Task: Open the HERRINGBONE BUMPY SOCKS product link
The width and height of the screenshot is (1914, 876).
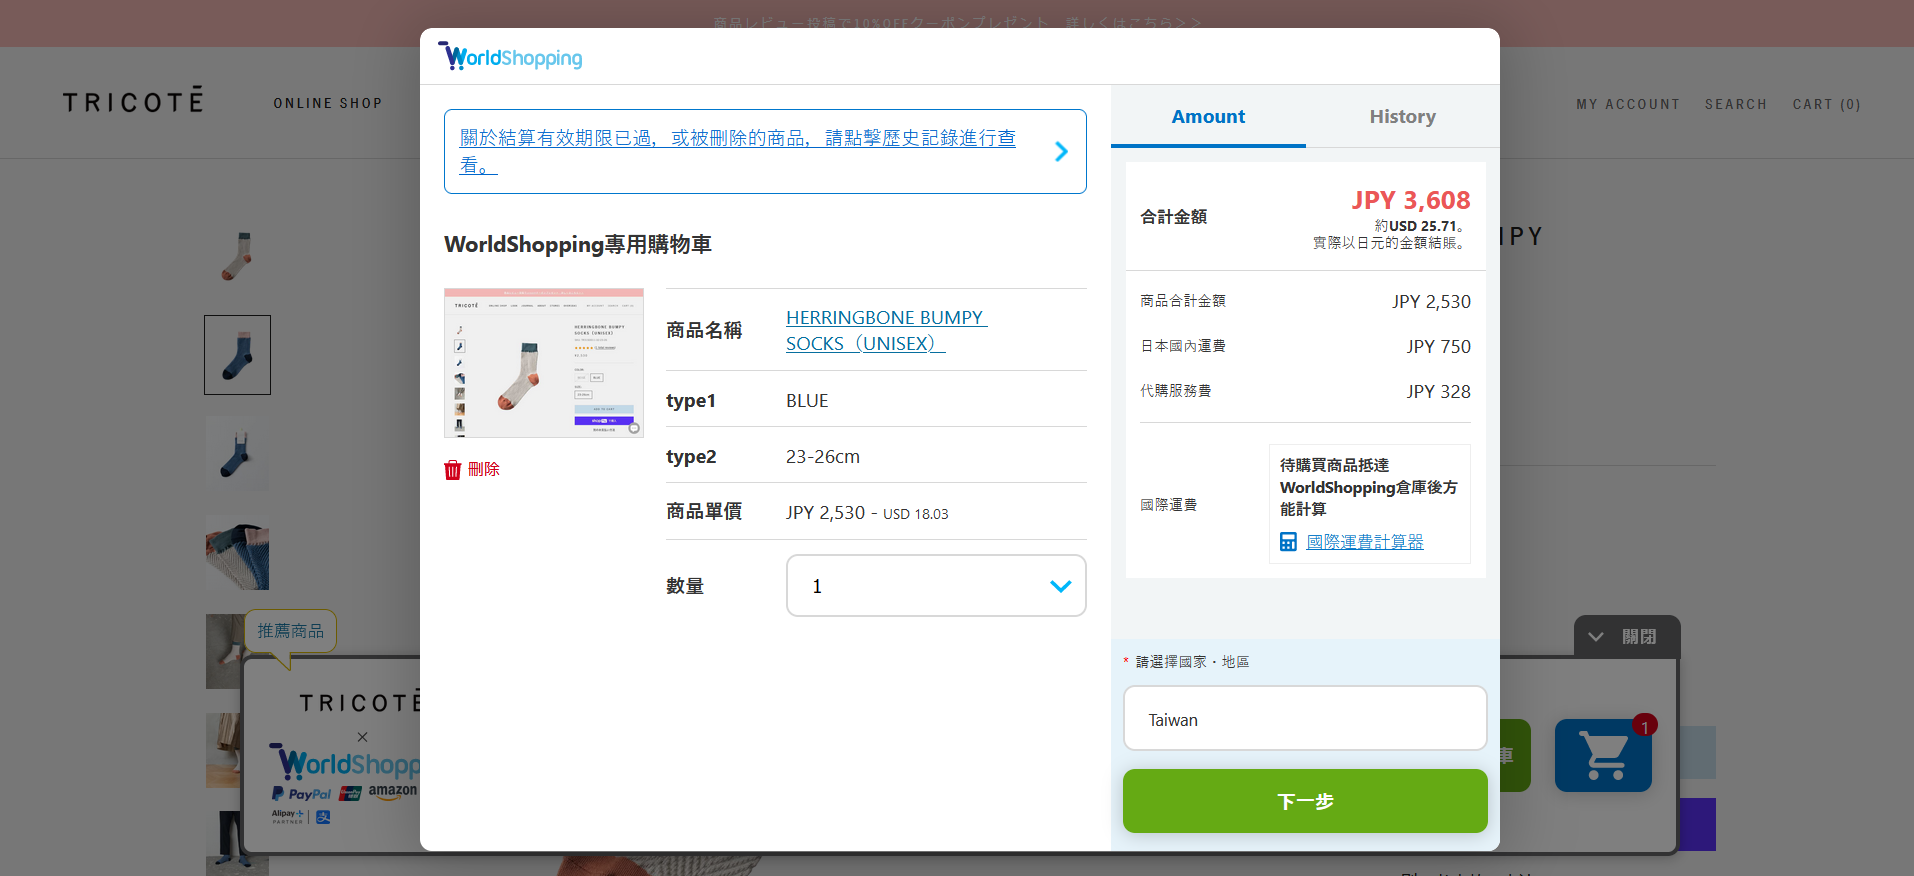Action: (886, 330)
